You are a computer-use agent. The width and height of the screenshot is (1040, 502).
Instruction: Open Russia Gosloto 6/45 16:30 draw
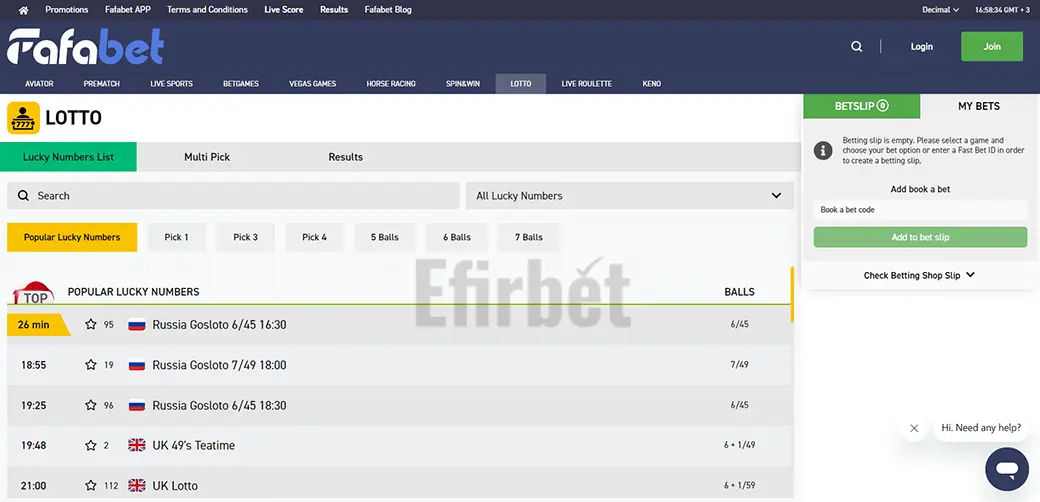pos(400,325)
